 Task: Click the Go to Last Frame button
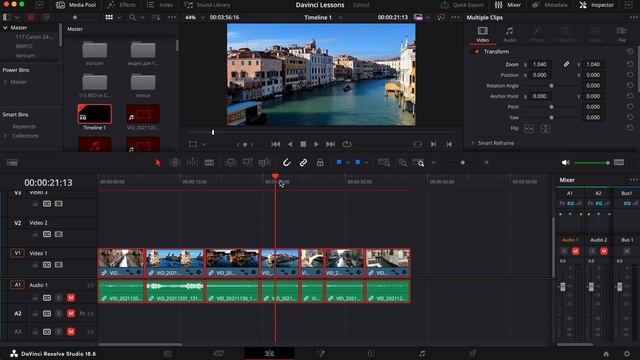point(330,144)
